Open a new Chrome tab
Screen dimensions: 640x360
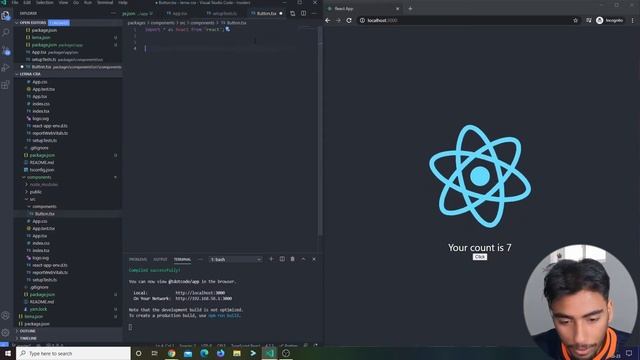click(410, 9)
